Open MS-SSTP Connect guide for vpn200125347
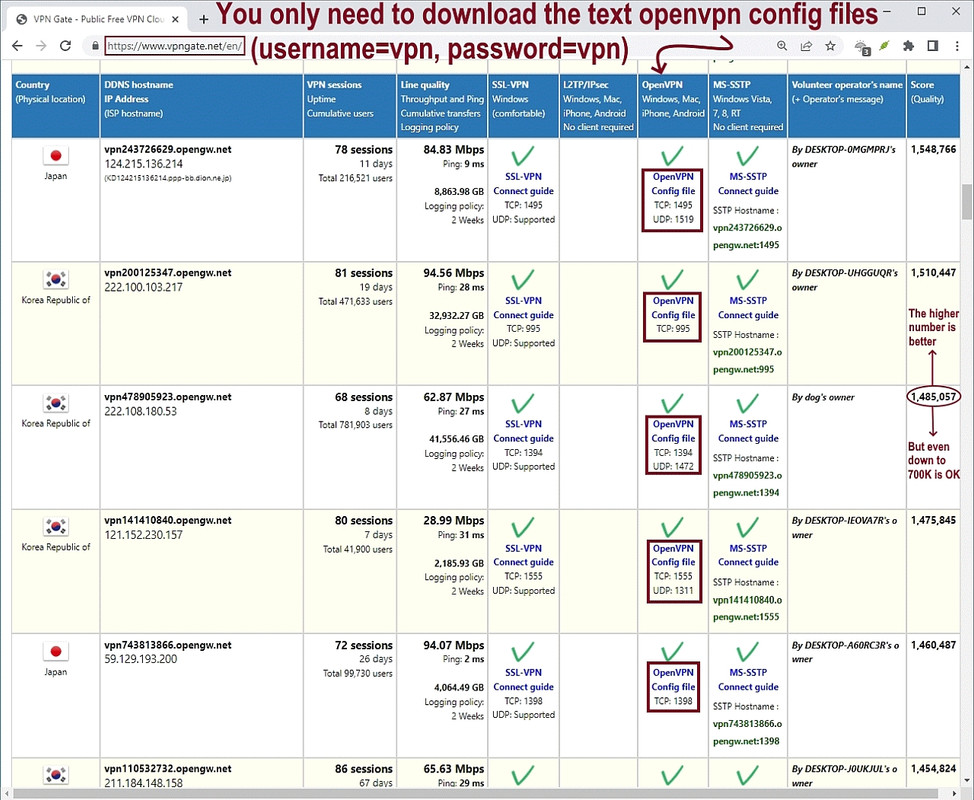 coord(748,307)
